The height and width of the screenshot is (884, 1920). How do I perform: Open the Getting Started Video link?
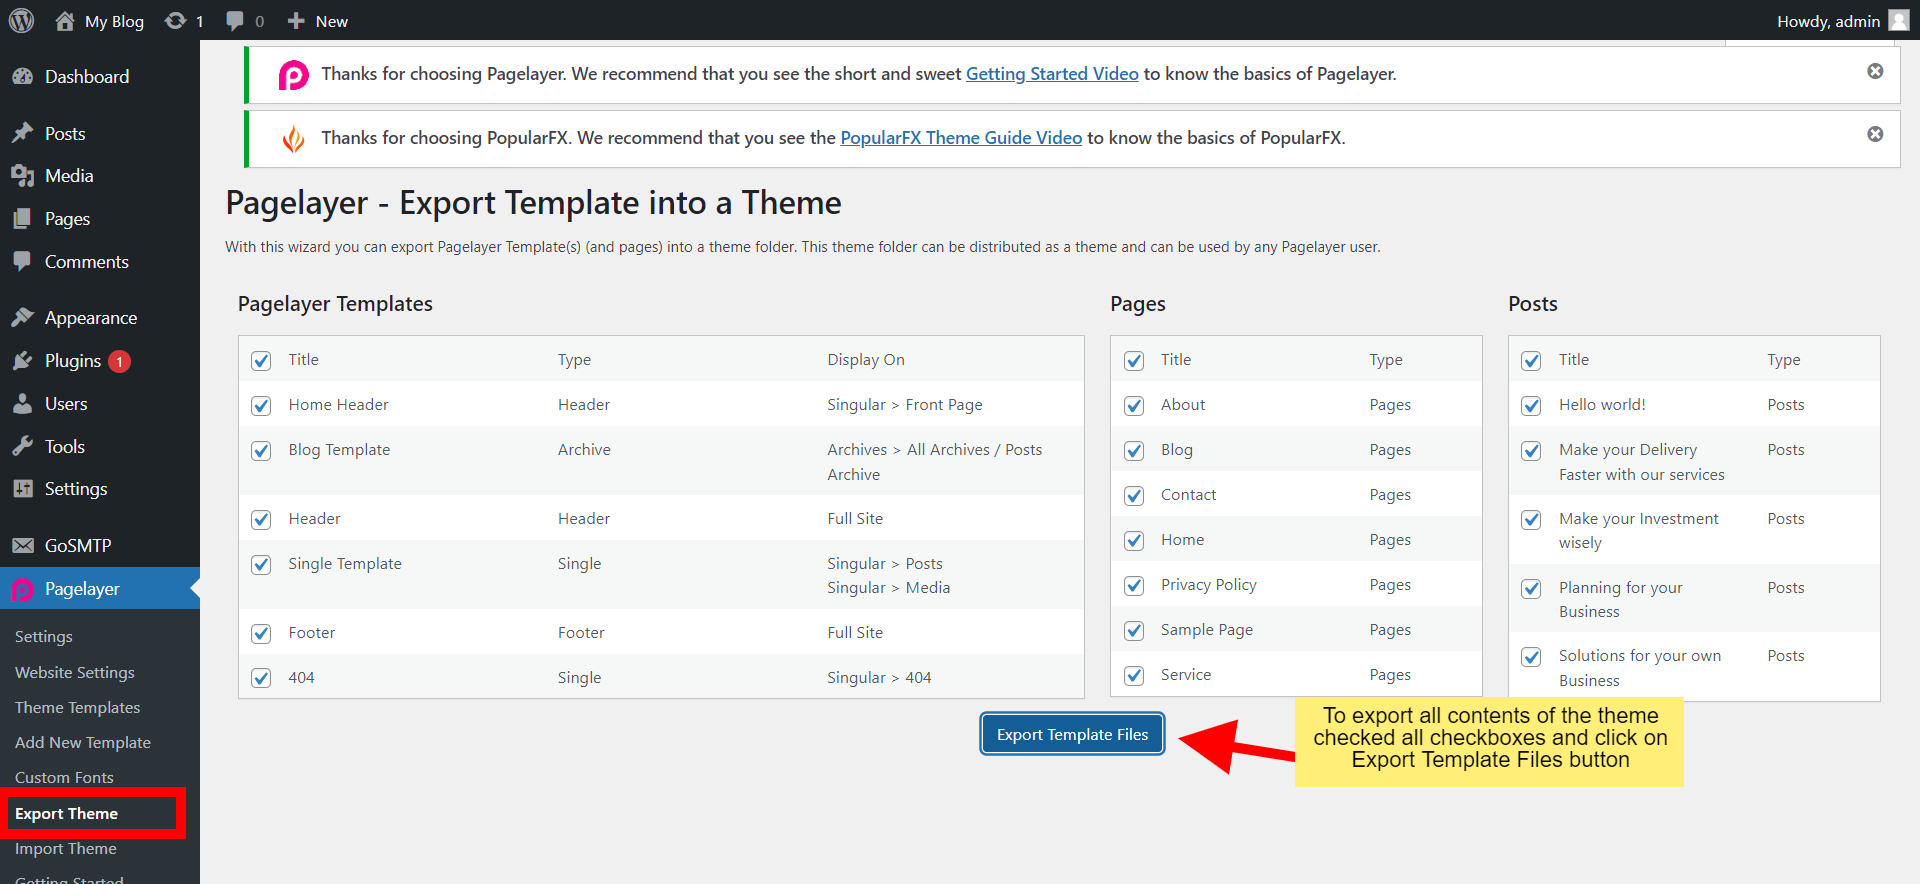1052,74
